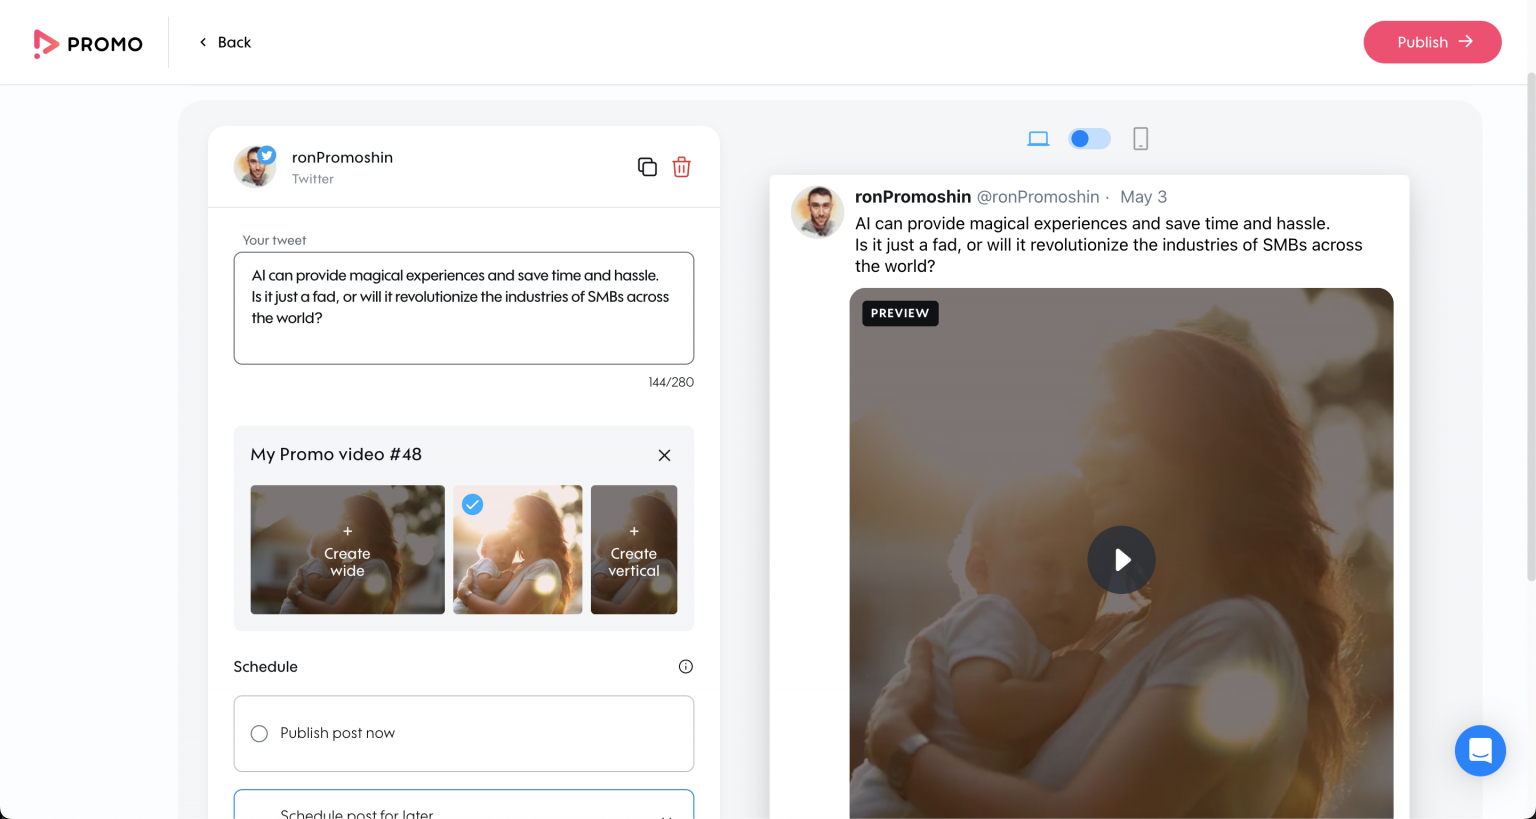Click inside the Your tweet text box
1536x819 pixels.
pyautogui.click(x=463, y=308)
